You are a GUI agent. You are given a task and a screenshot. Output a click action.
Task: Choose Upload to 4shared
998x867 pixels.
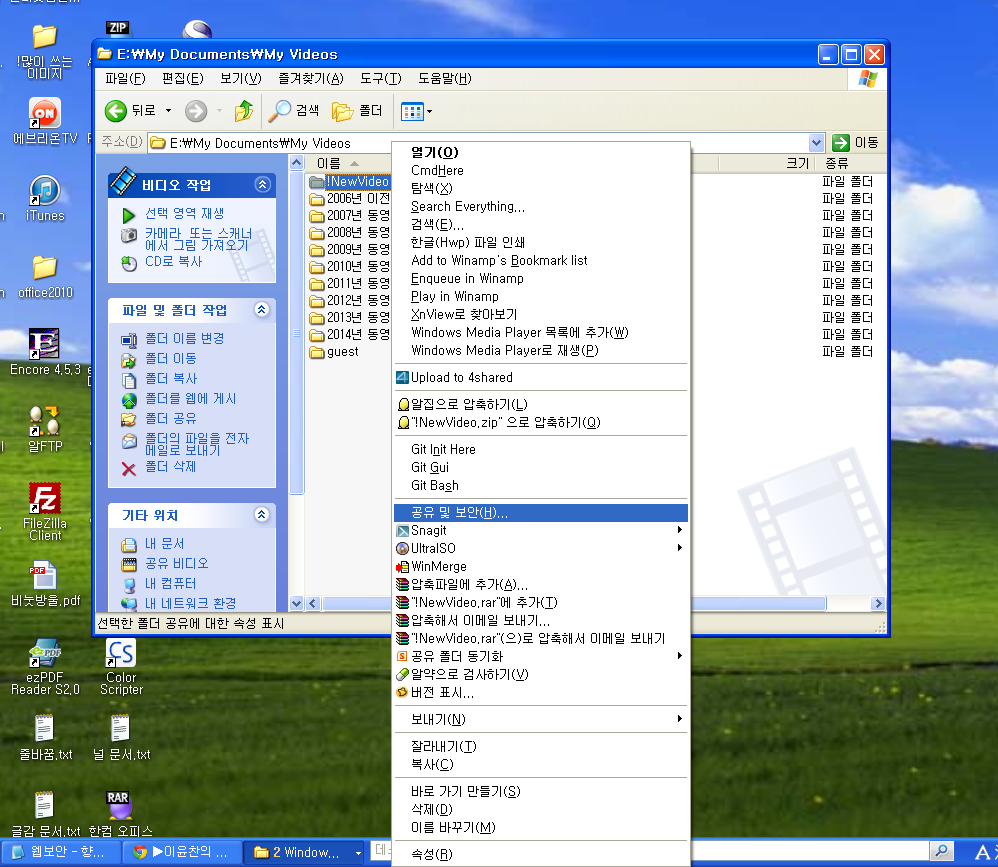pos(540,377)
